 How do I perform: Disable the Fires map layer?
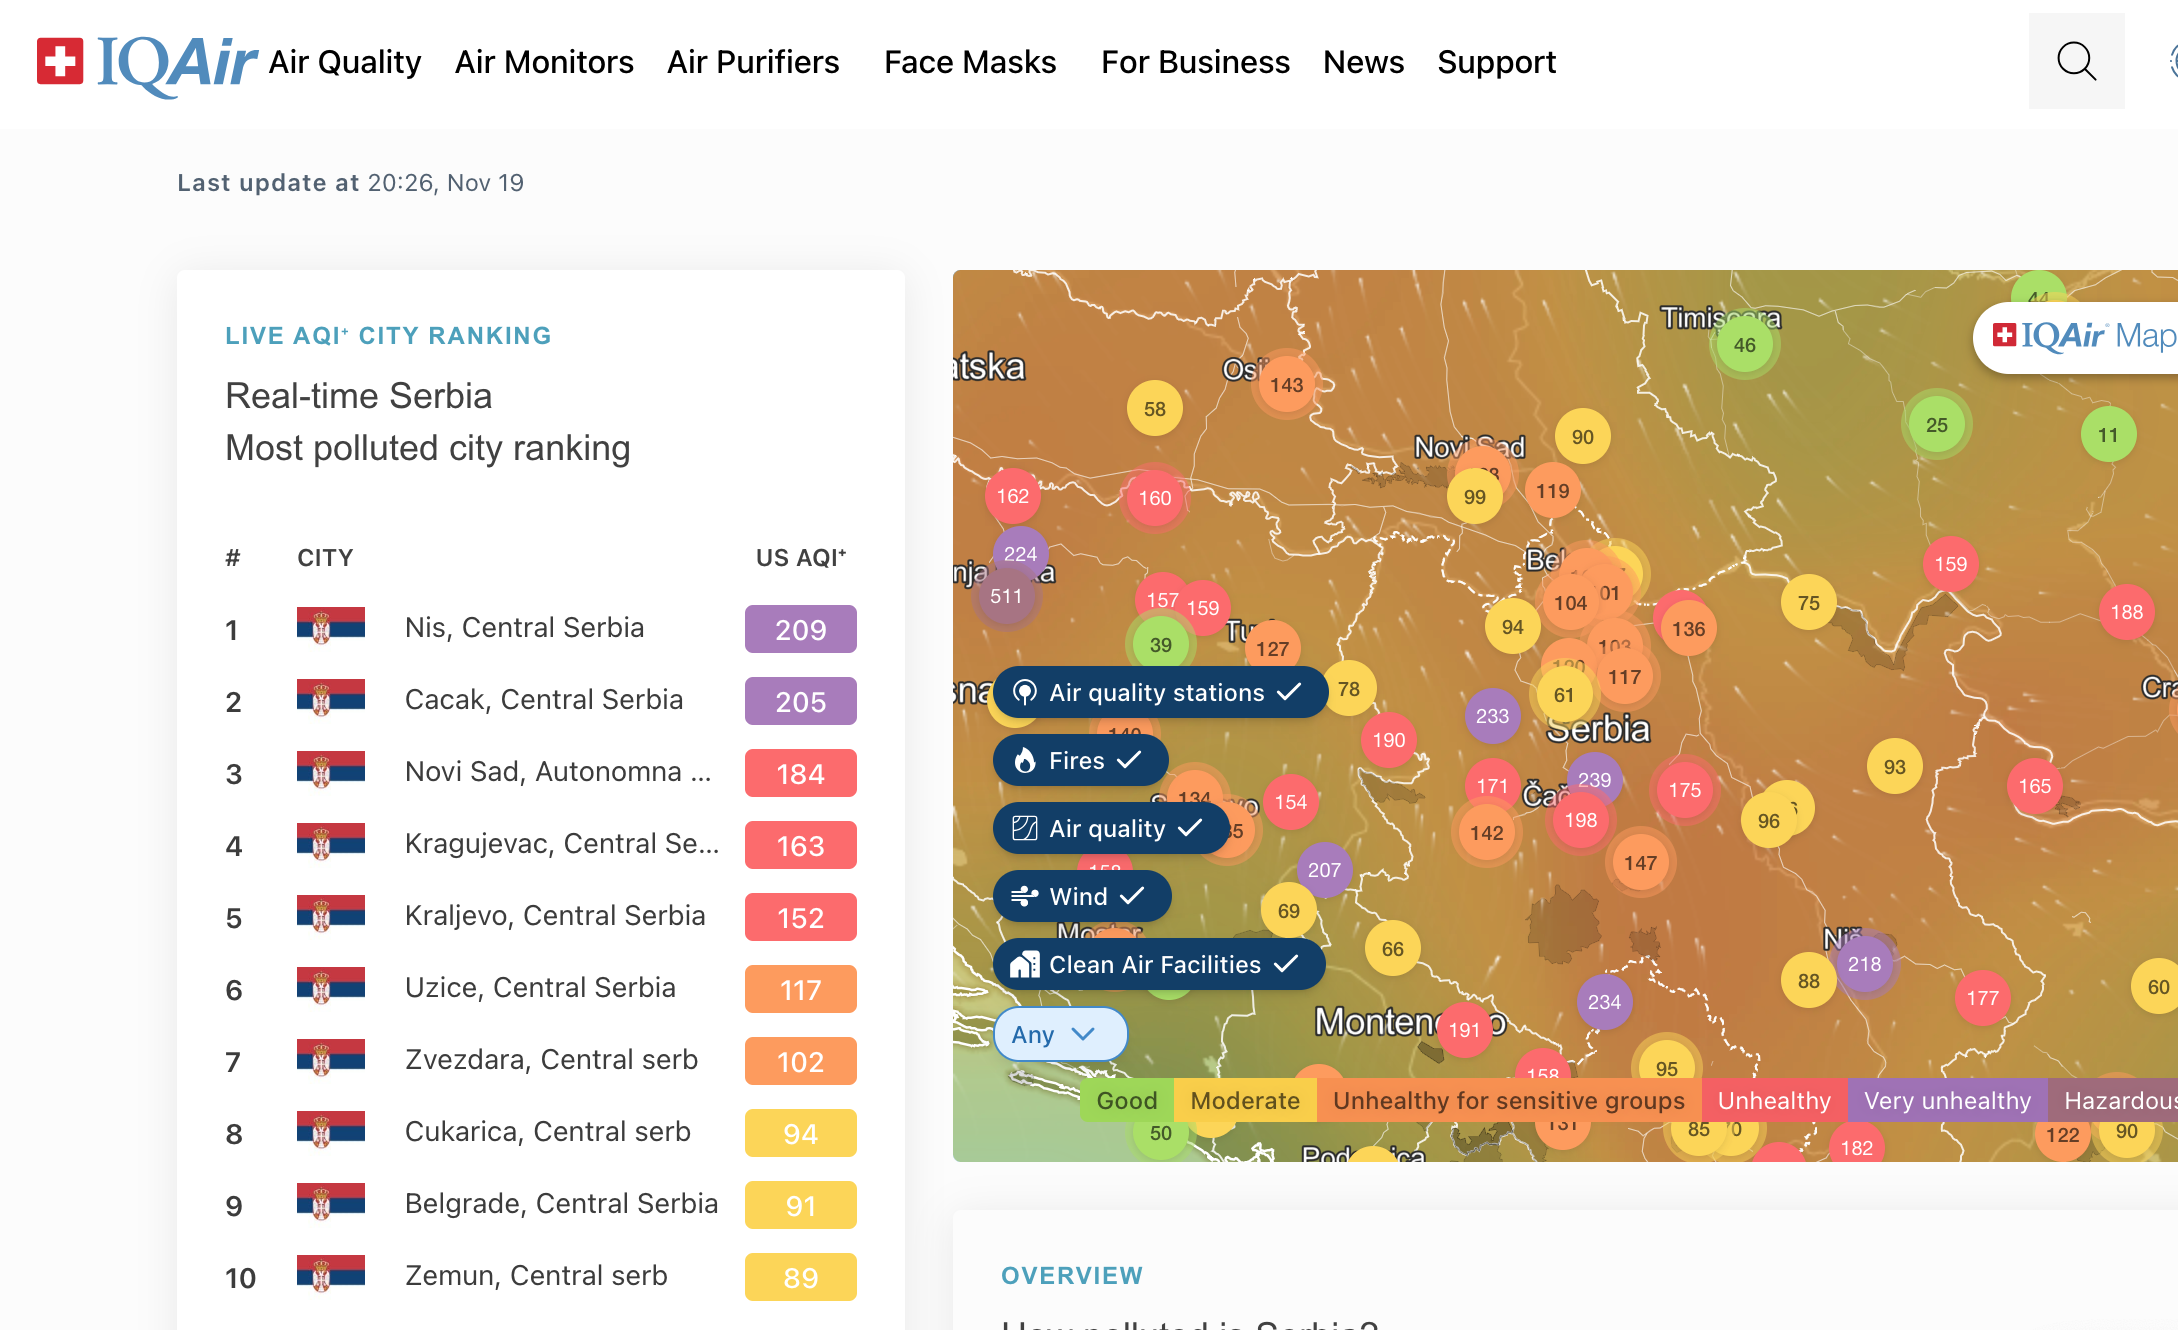tap(1080, 760)
